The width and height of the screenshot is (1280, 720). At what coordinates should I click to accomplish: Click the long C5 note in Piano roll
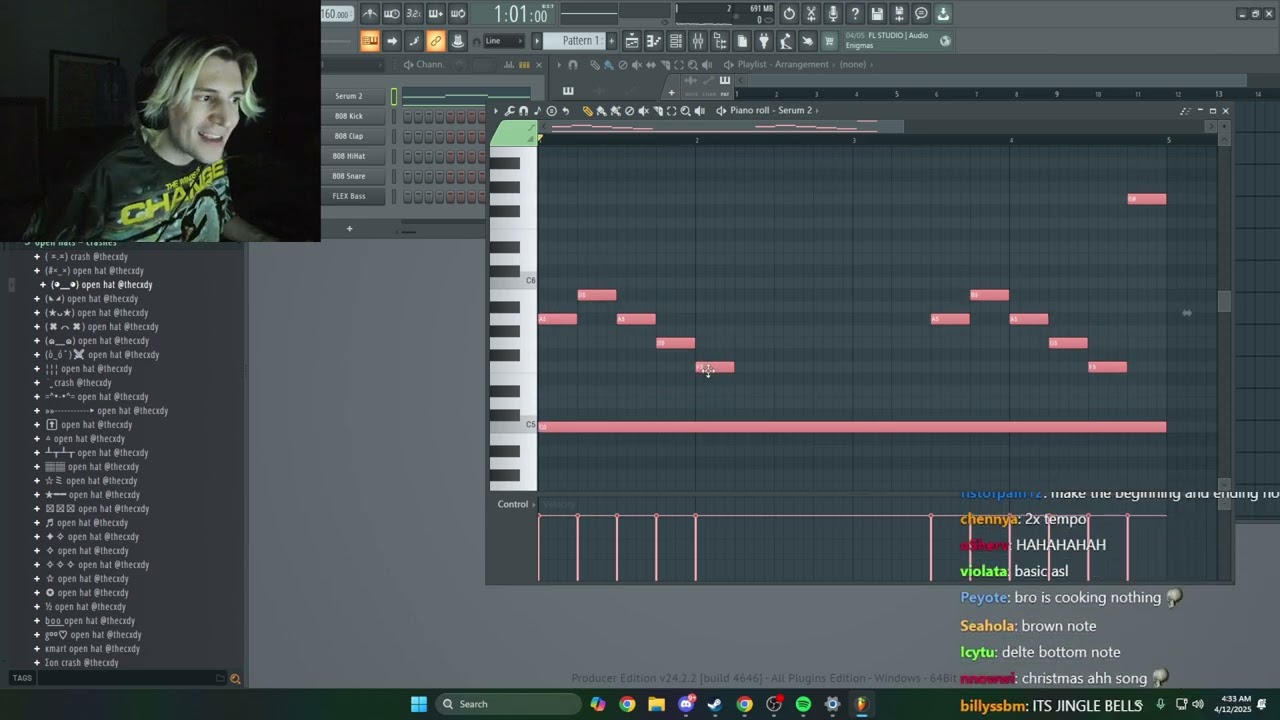click(x=852, y=427)
